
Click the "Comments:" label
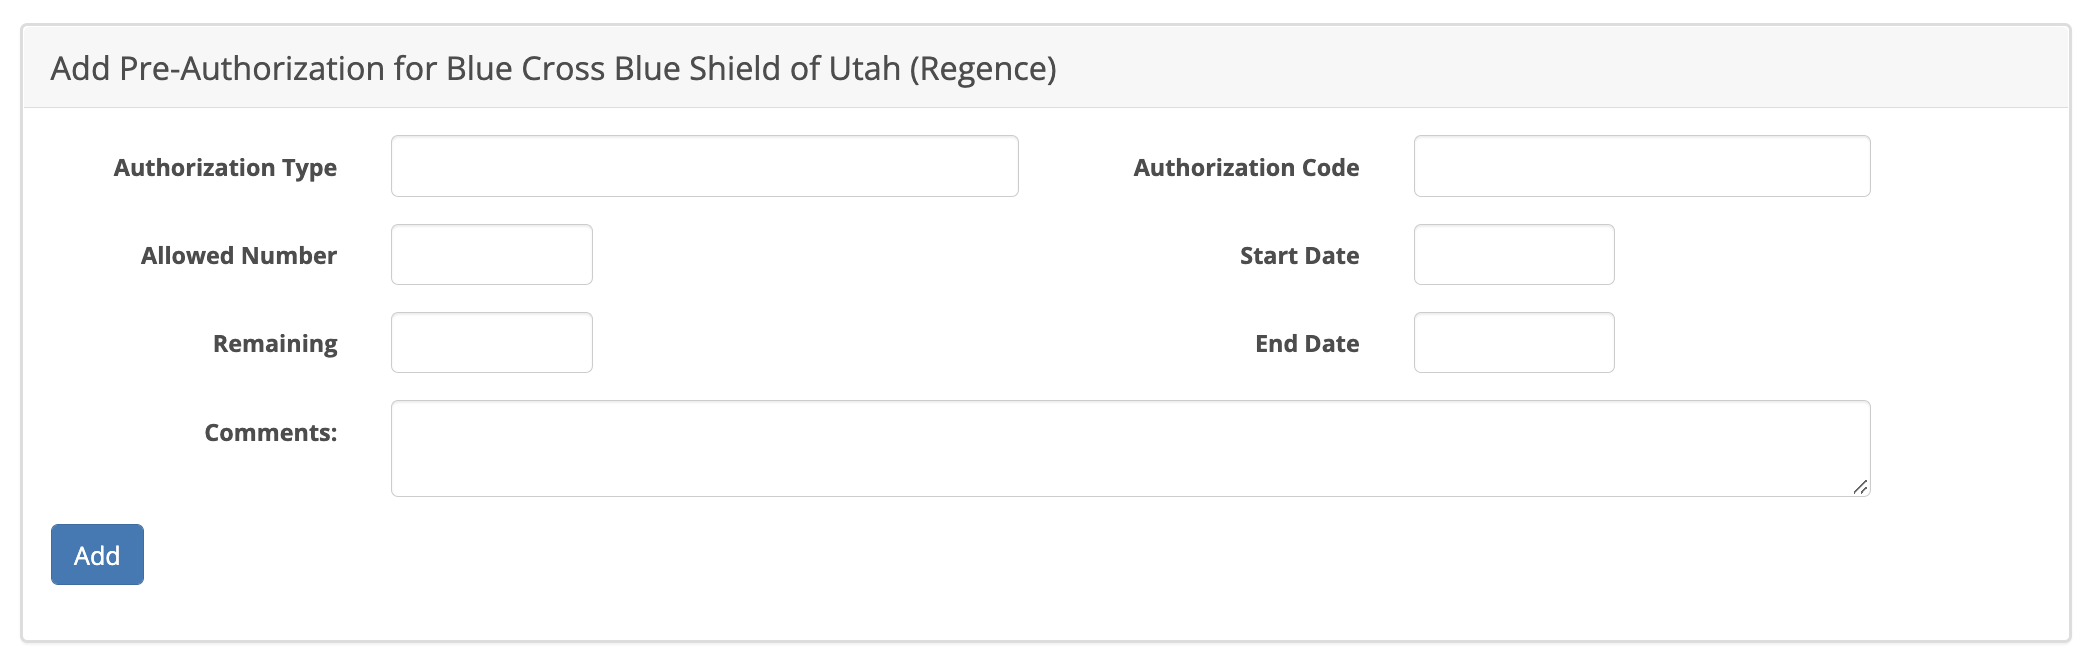click(270, 433)
